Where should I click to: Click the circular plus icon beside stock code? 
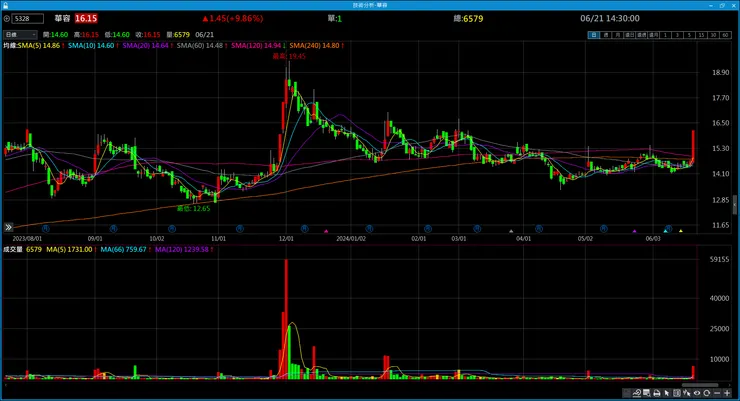click(x=7, y=18)
